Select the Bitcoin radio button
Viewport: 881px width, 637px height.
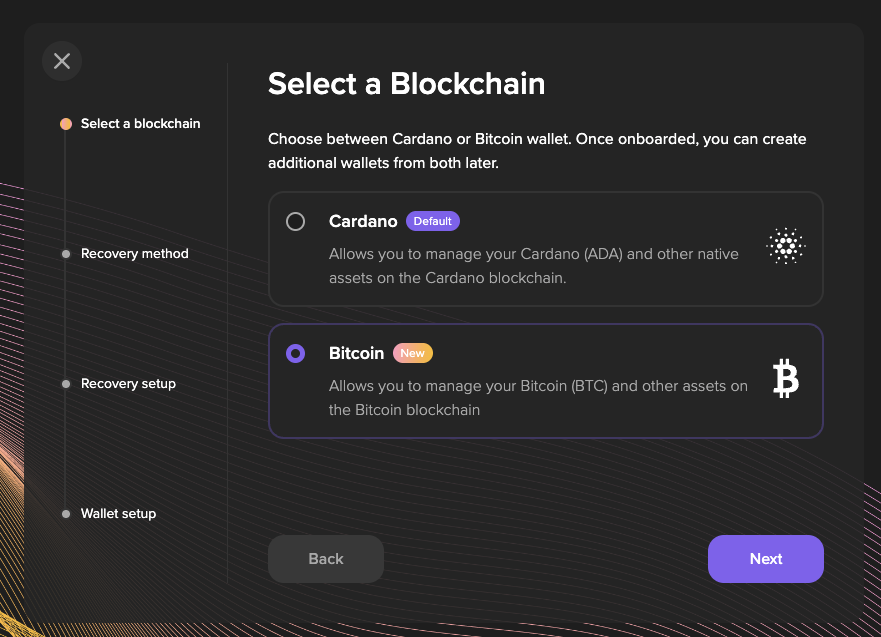(296, 354)
